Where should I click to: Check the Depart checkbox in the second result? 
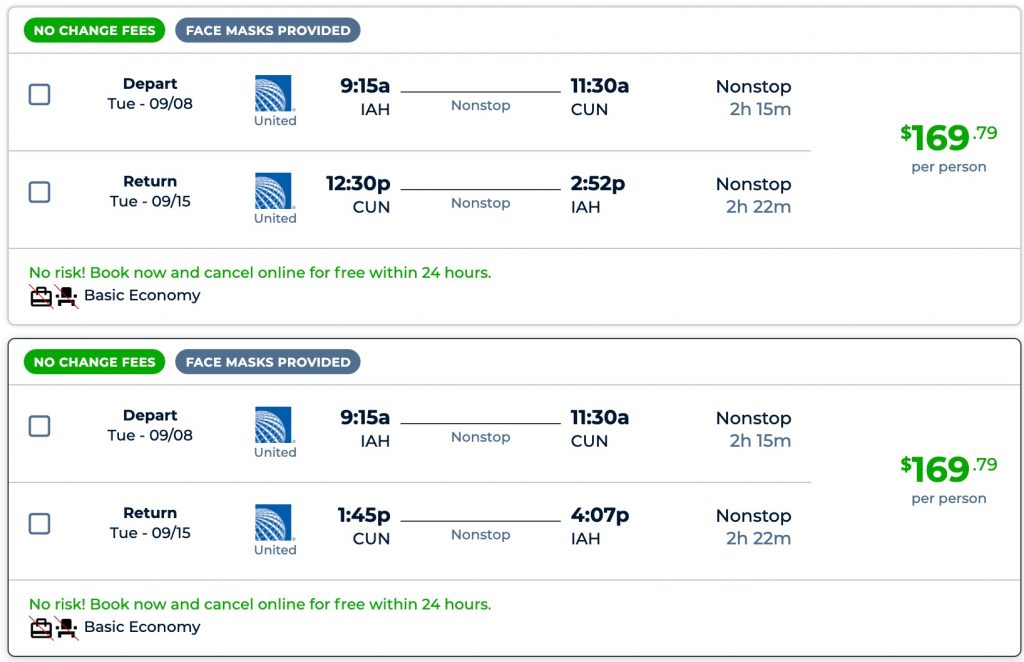[39, 427]
